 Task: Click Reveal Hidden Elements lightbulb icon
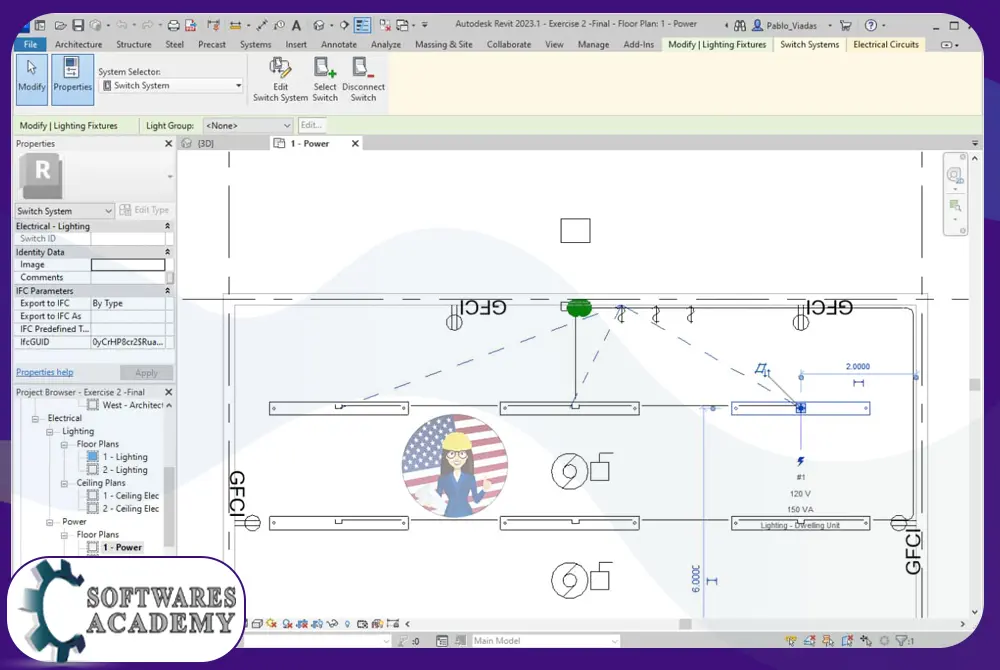click(347, 623)
